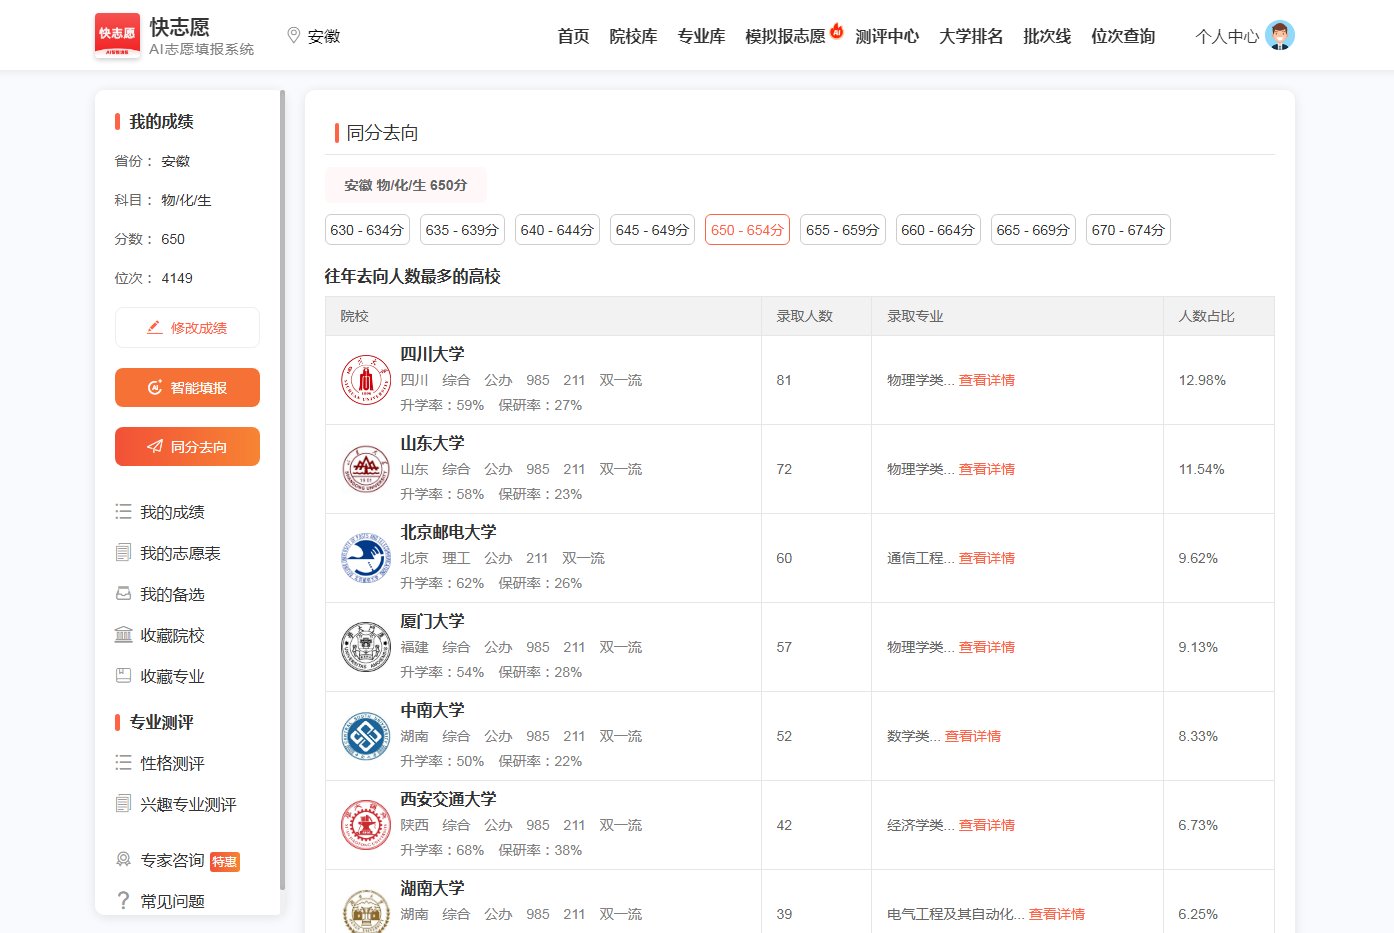View 查看详情 for 湖南大学 majors
This screenshot has width=1394, height=933.
pyautogui.click(x=1057, y=914)
